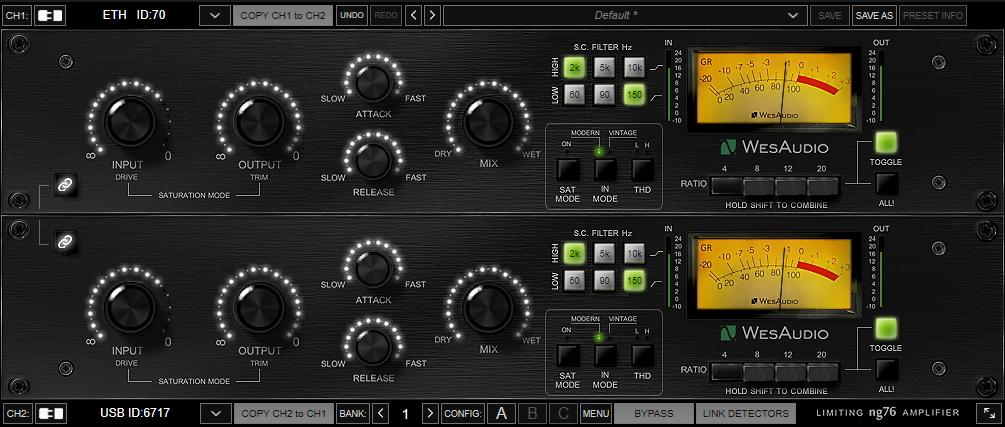
Task: Click channel 2 MIX dry/wet knob
Action: point(488,308)
